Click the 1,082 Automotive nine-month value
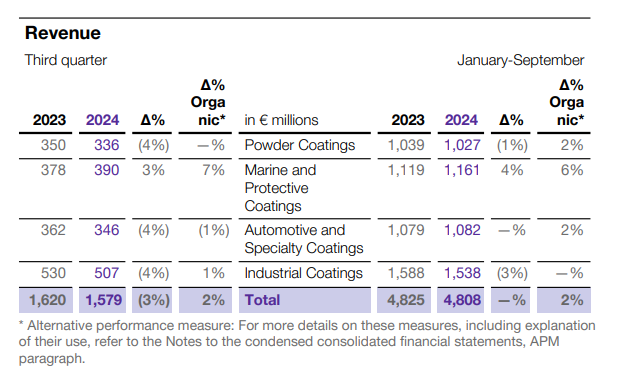620x390 pixels. tap(462, 230)
